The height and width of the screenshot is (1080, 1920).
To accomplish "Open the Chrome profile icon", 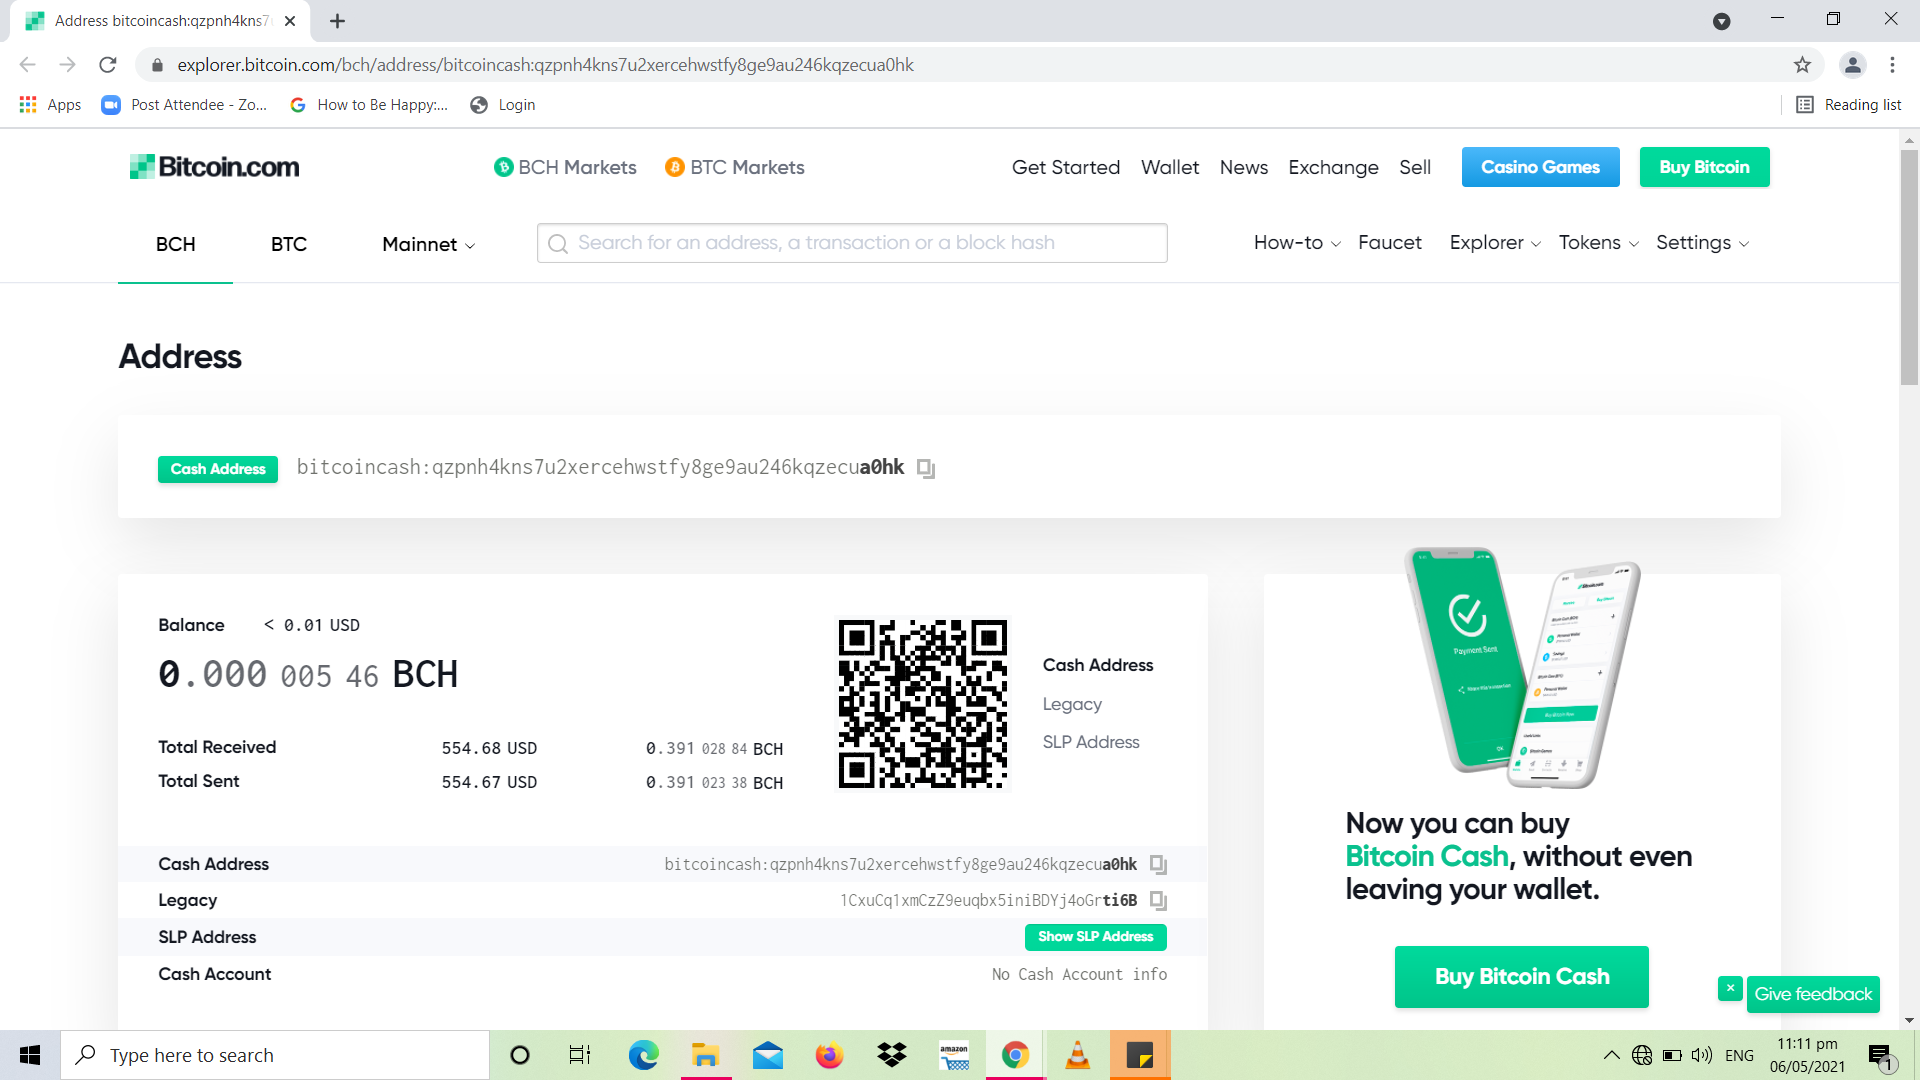I will pyautogui.click(x=1852, y=65).
